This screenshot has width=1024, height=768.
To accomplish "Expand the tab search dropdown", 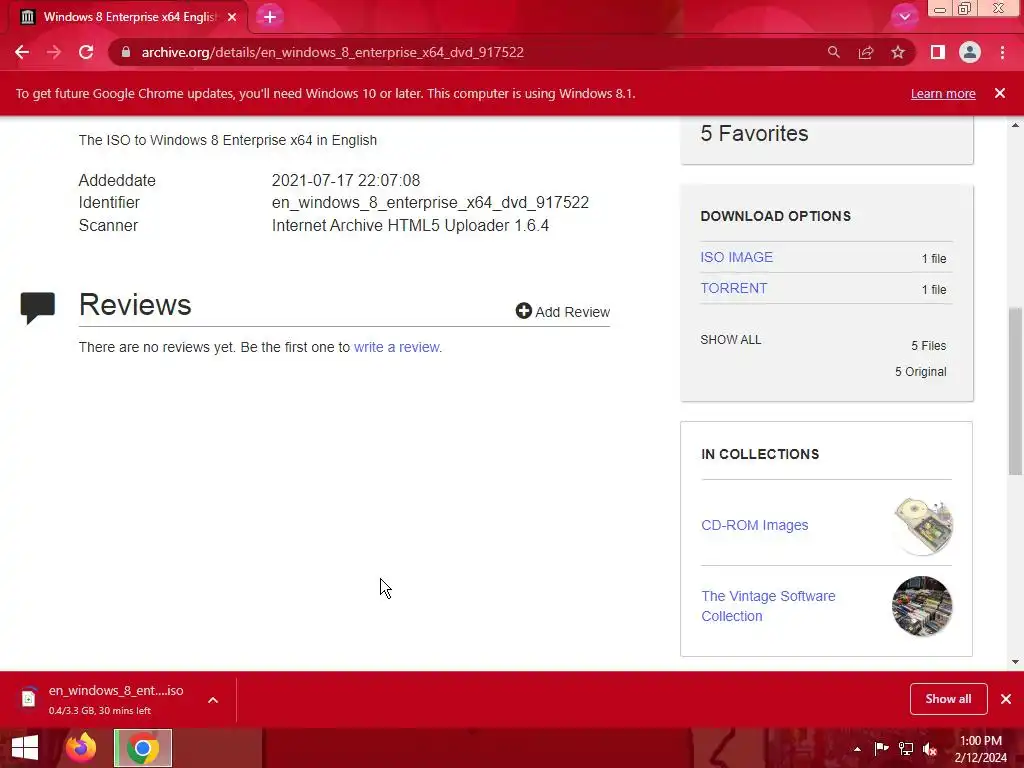I will pos(904,17).
